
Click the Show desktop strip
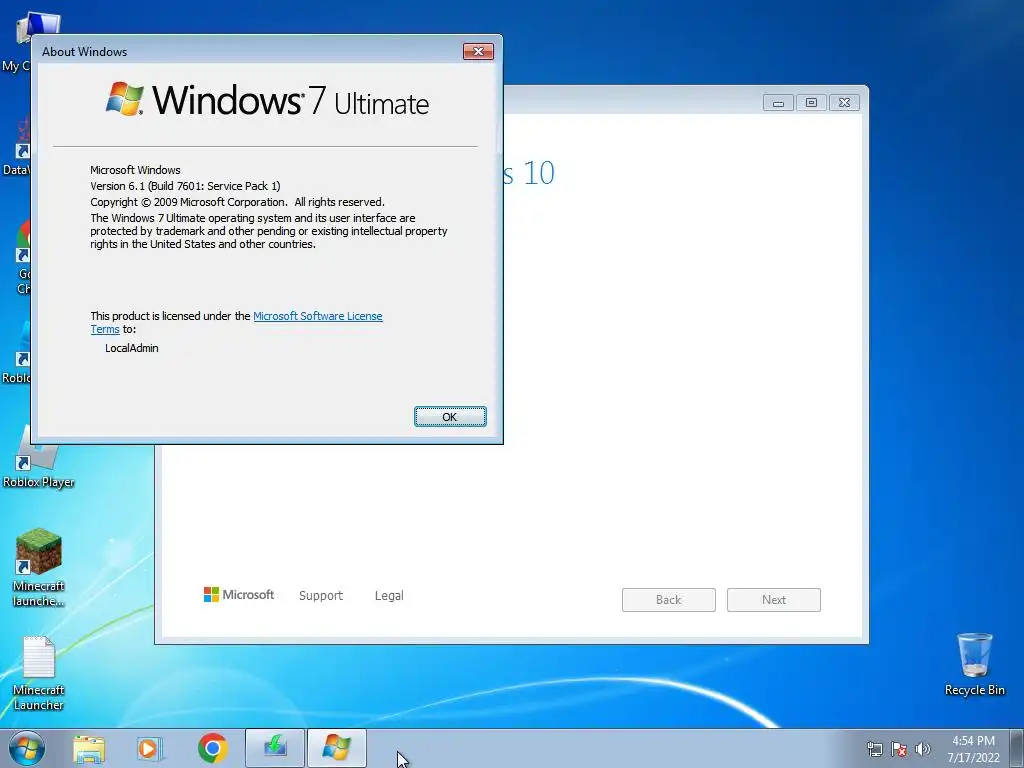(1017, 748)
